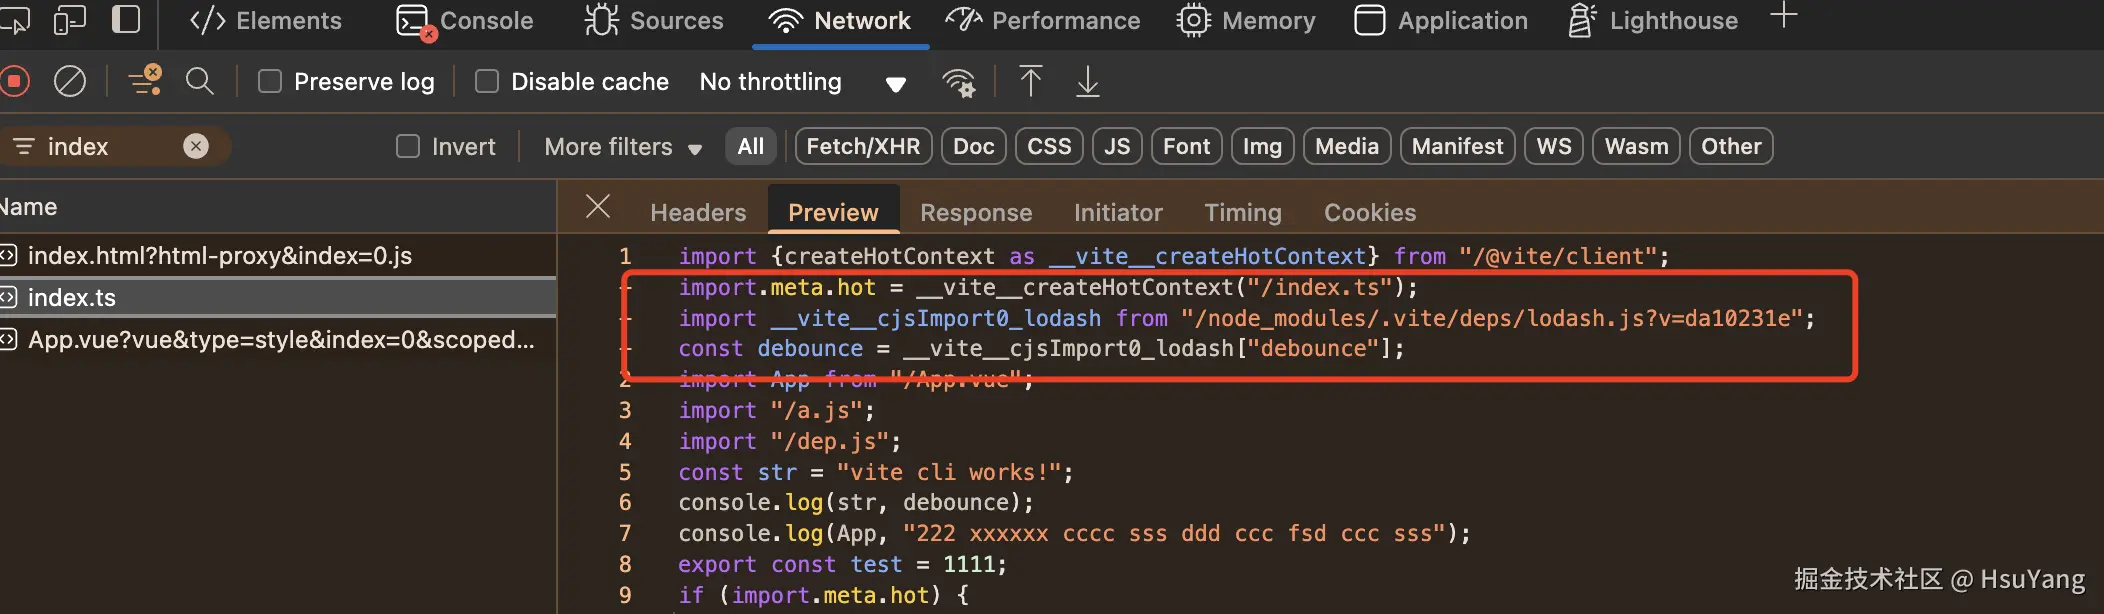Import HAR file with upload arrow

pyautogui.click(x=1030, y=81)
